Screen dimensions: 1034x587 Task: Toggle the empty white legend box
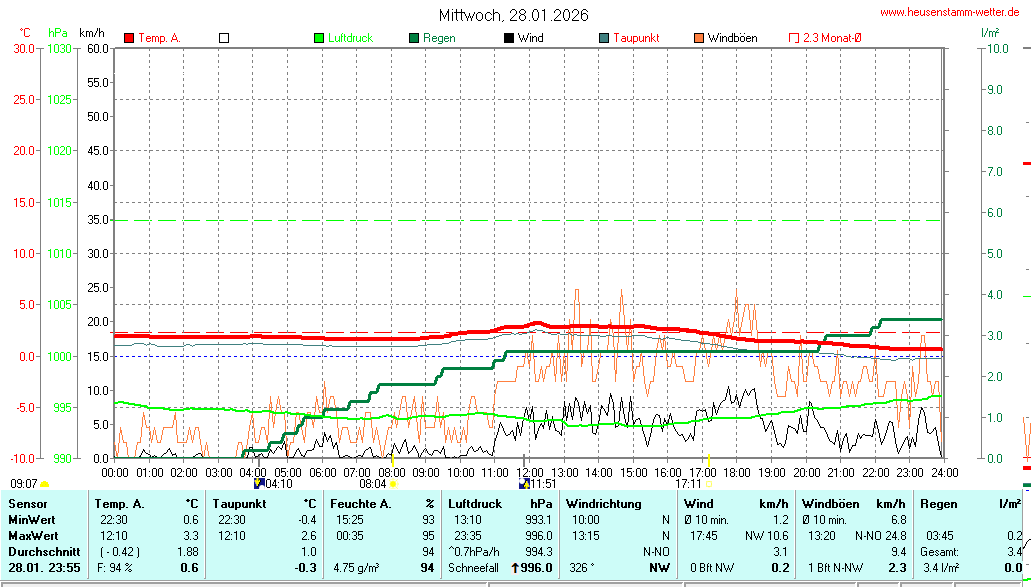click(224, 38)
